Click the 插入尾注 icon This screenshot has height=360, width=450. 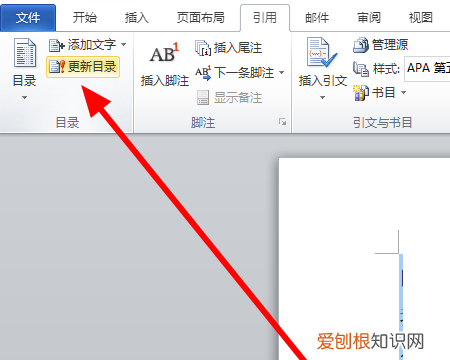(x=203, y=48)
